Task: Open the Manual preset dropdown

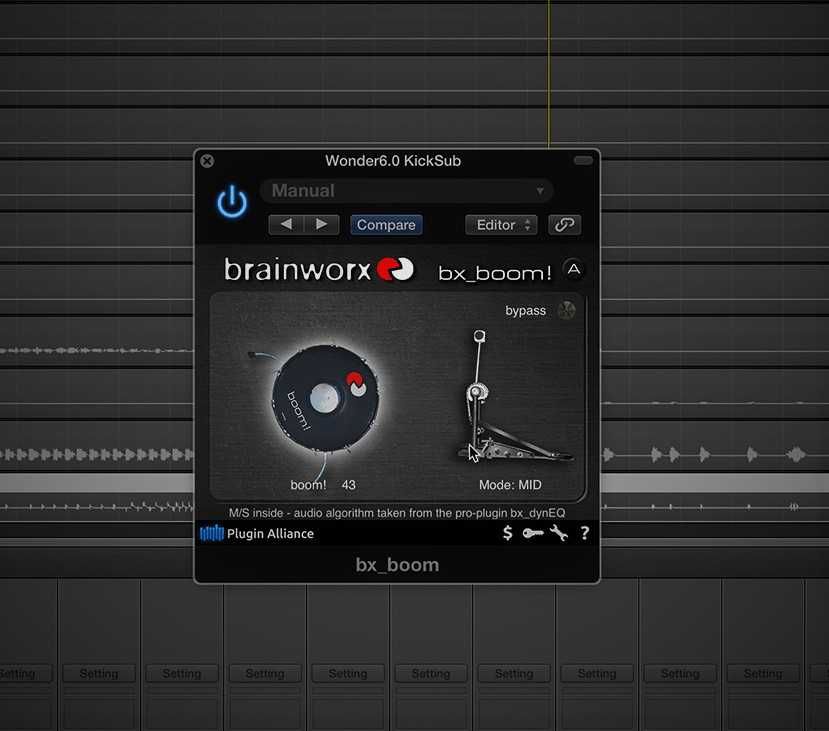Action: 407,191
